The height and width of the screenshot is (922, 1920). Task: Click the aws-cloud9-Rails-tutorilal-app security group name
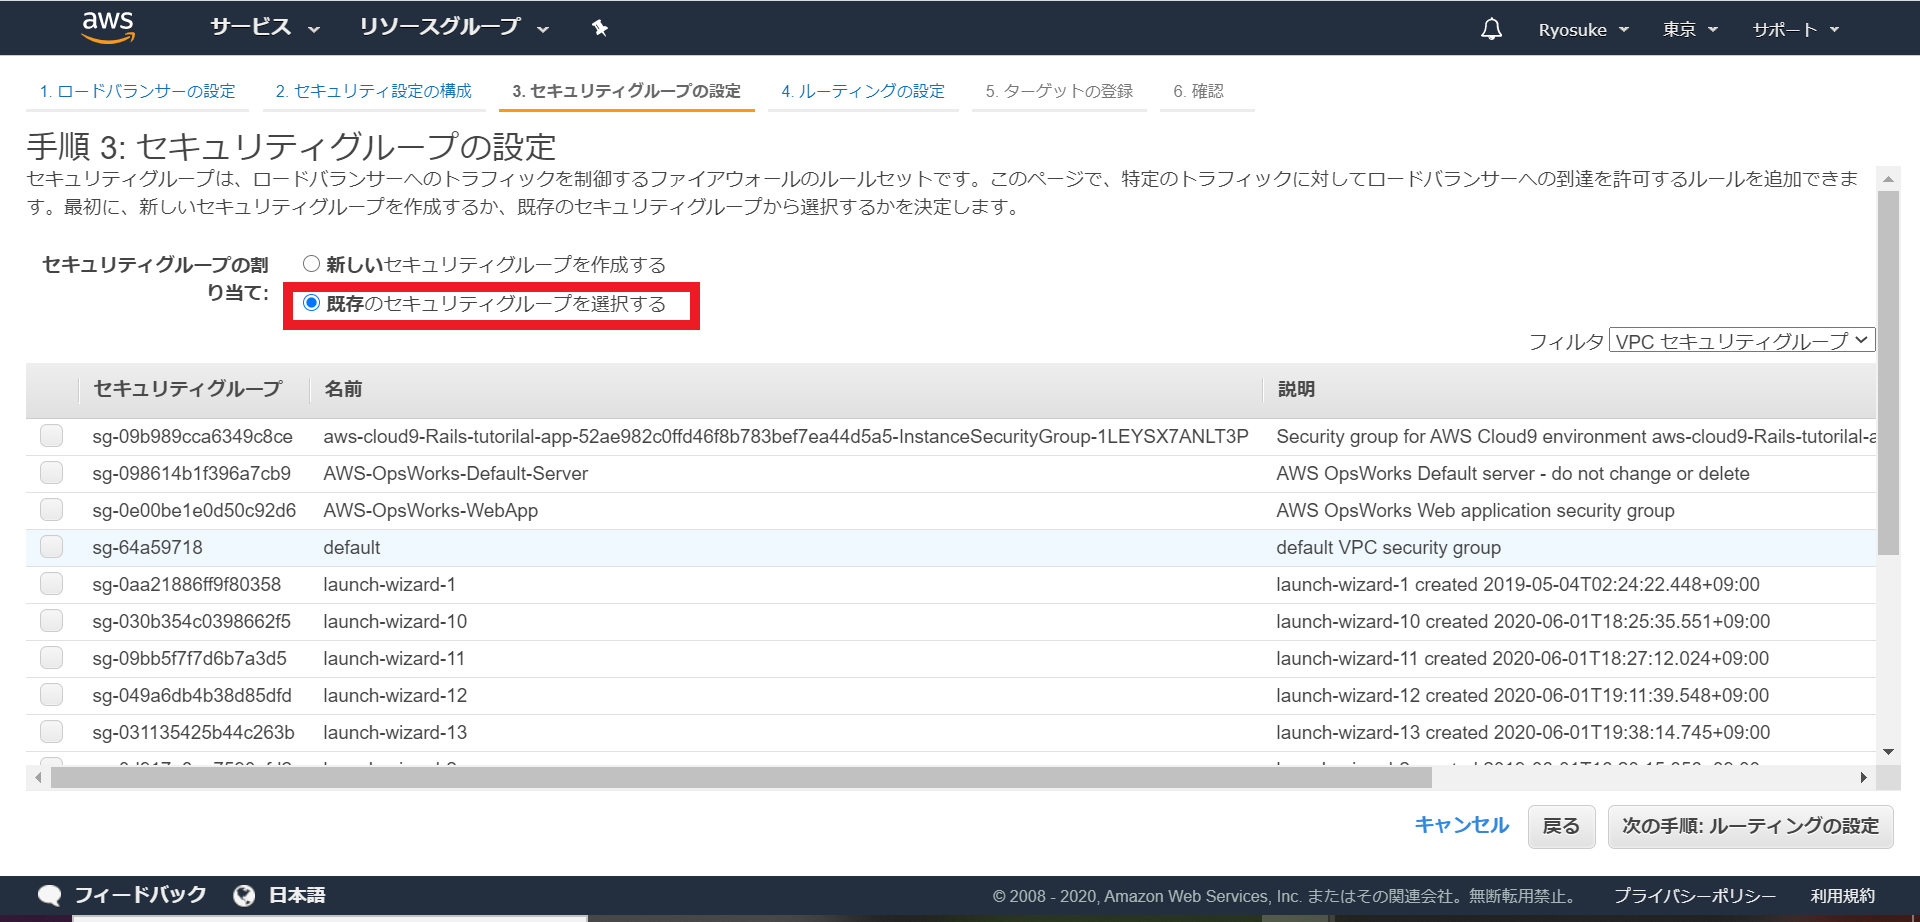pos(786,436)
